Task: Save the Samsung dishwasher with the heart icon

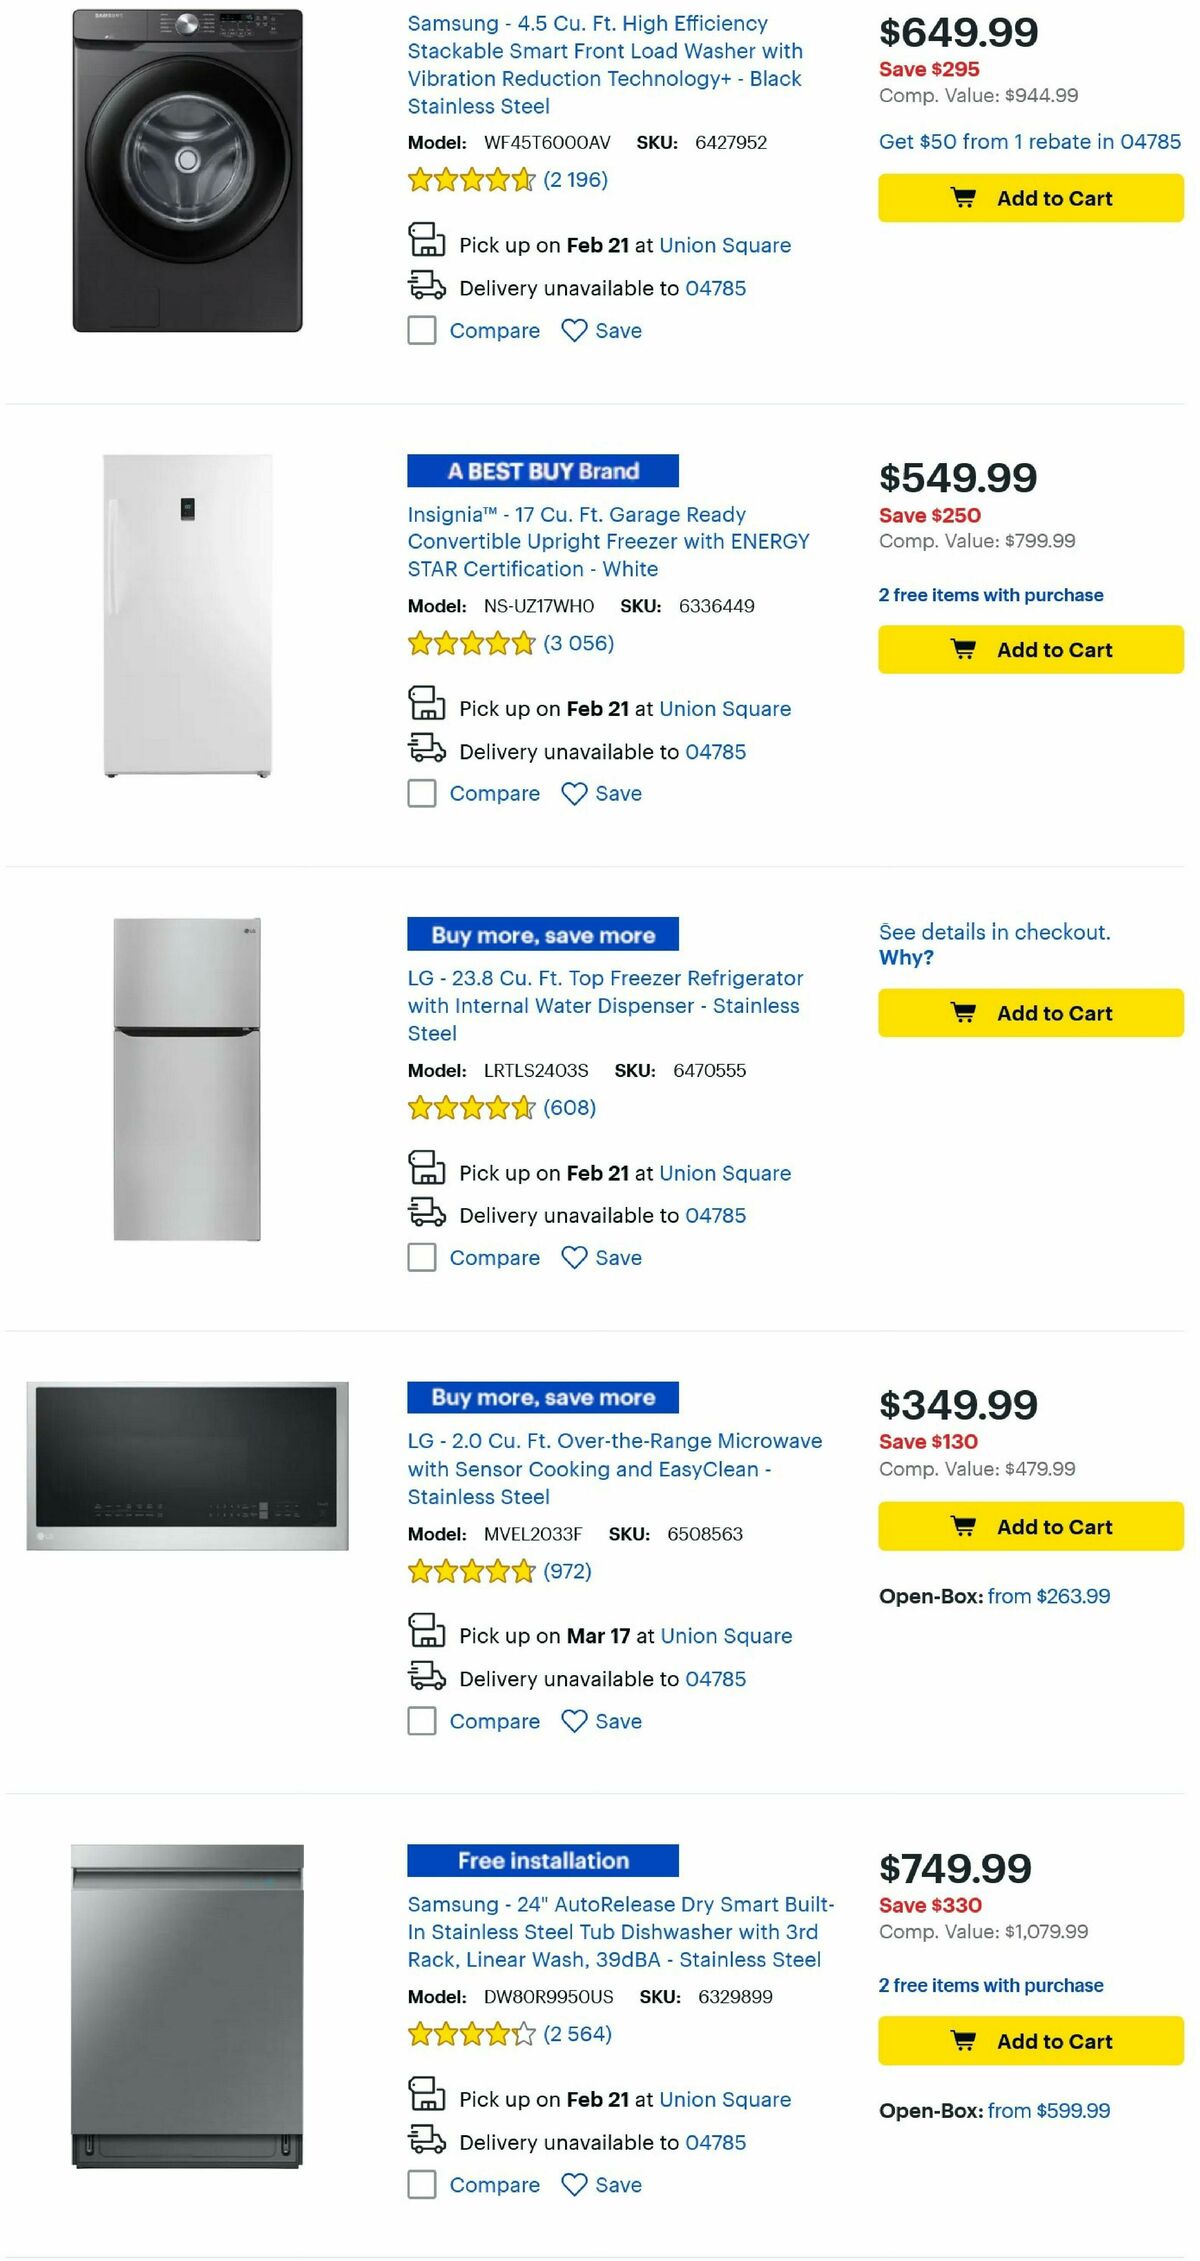Action: click(x=572, y=2184)
